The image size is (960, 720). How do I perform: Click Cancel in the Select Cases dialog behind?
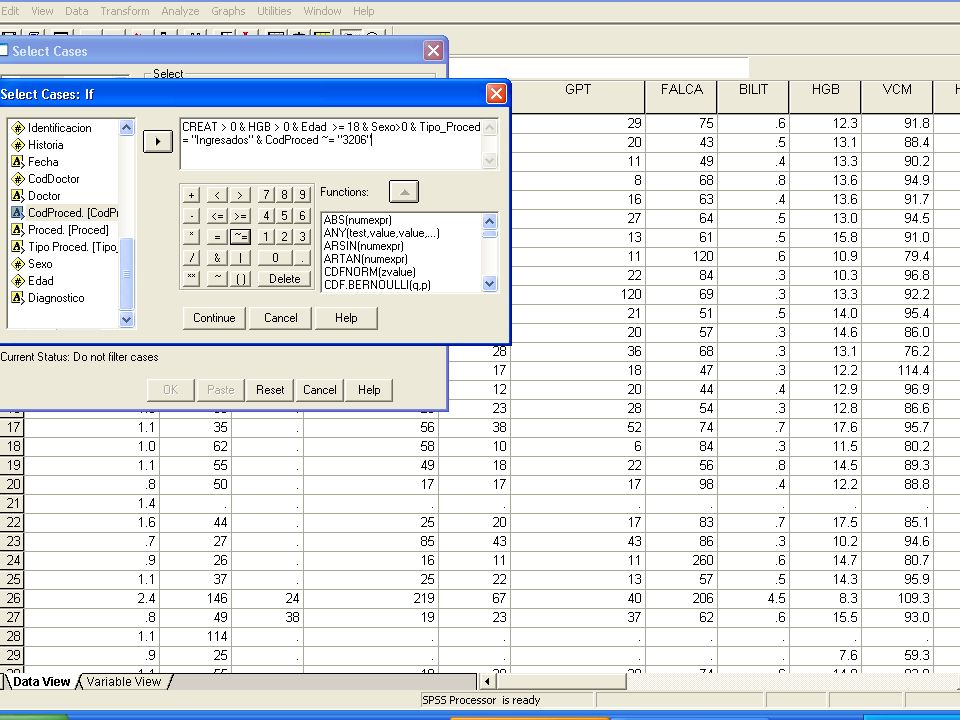320,390
